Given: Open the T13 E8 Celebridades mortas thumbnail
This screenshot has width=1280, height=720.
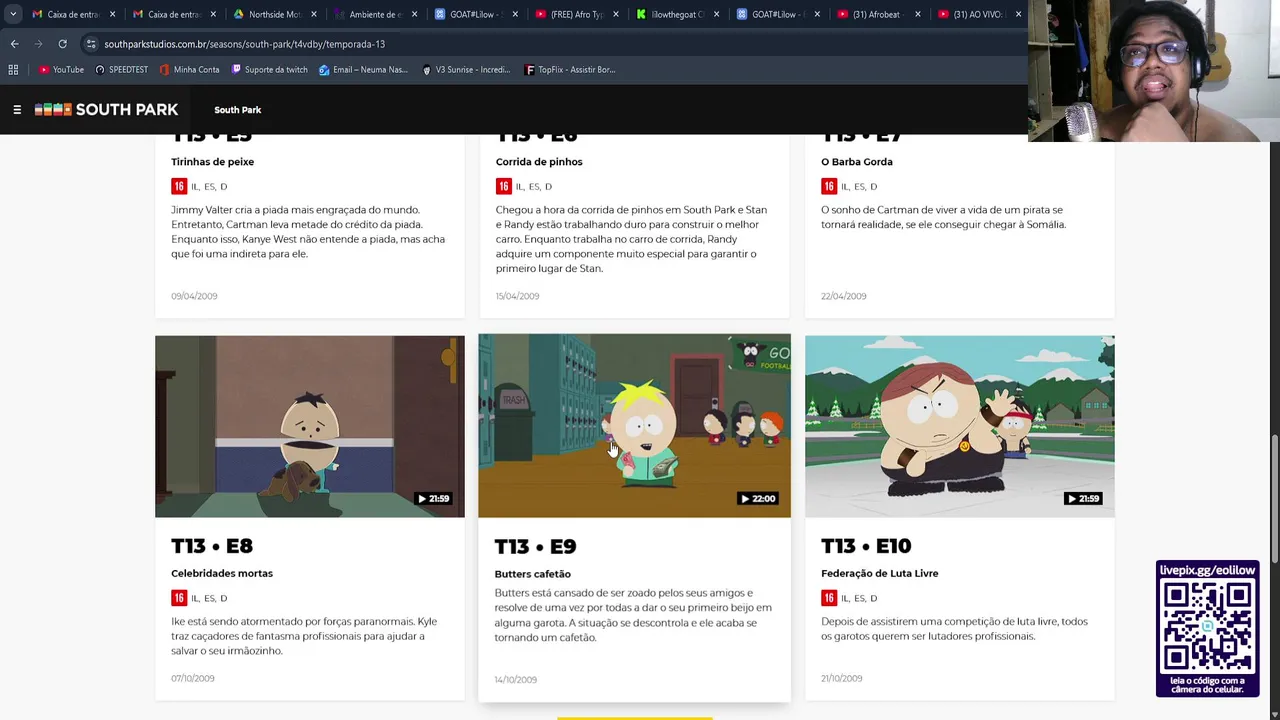Looking at the screenshot, I should pyautogui.click(x=310, y=426).
